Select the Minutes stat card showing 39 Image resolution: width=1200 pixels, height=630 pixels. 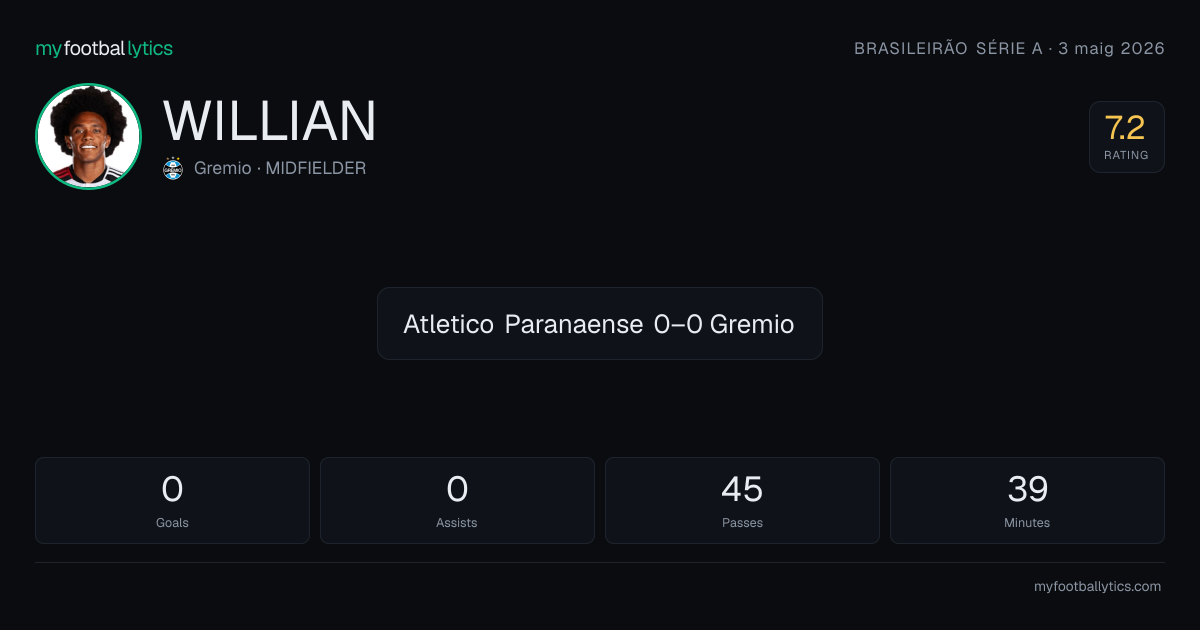click(x=1027, y=500)
